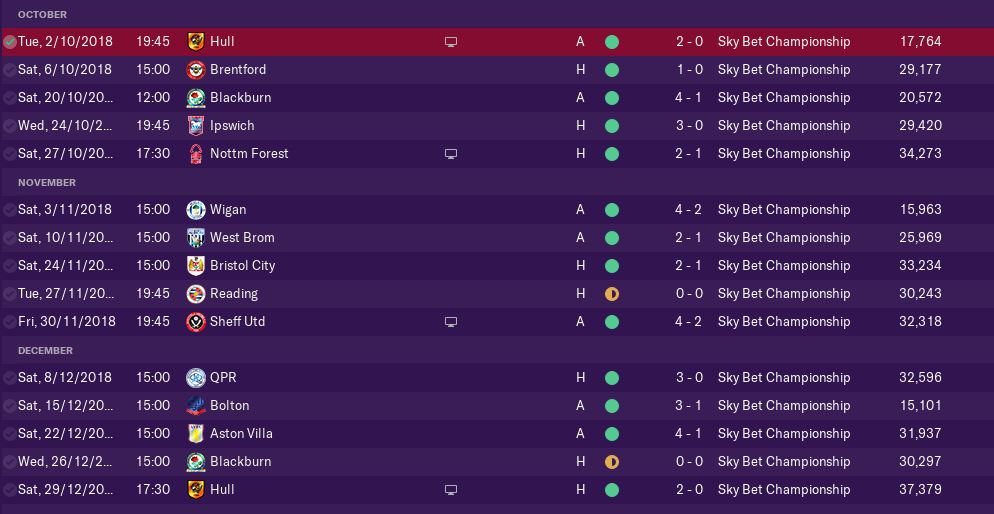The image size is (994, 514).
Task: Click the TV icon on Nottm Forest row
Action: [451, 154]
